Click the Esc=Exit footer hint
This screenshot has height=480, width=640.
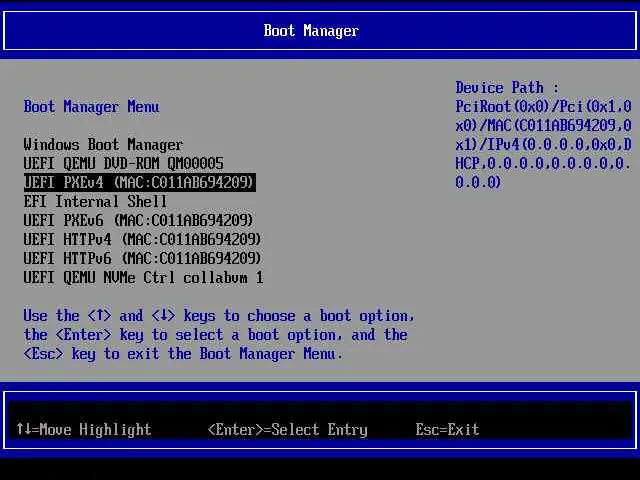tap(447, 430)
